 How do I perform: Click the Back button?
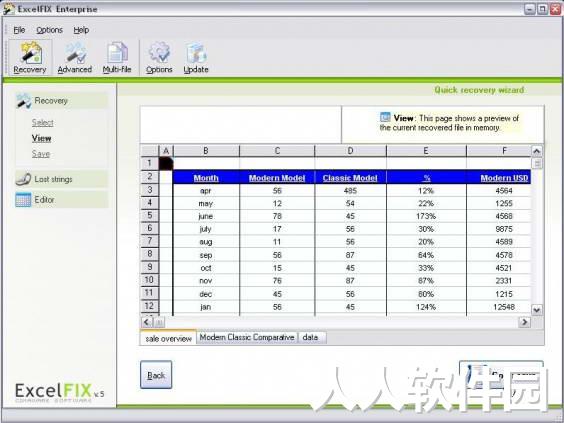point(156,375)
